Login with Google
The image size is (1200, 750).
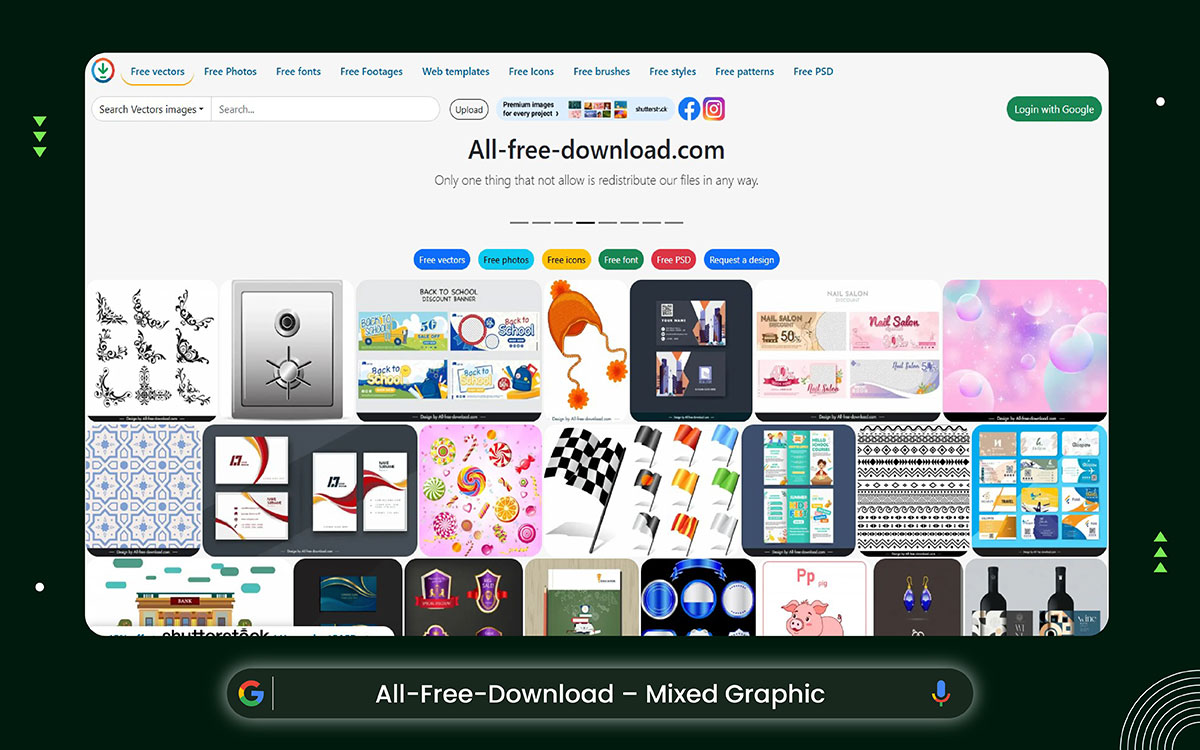pyautogui.click(x=1053, y=109)
